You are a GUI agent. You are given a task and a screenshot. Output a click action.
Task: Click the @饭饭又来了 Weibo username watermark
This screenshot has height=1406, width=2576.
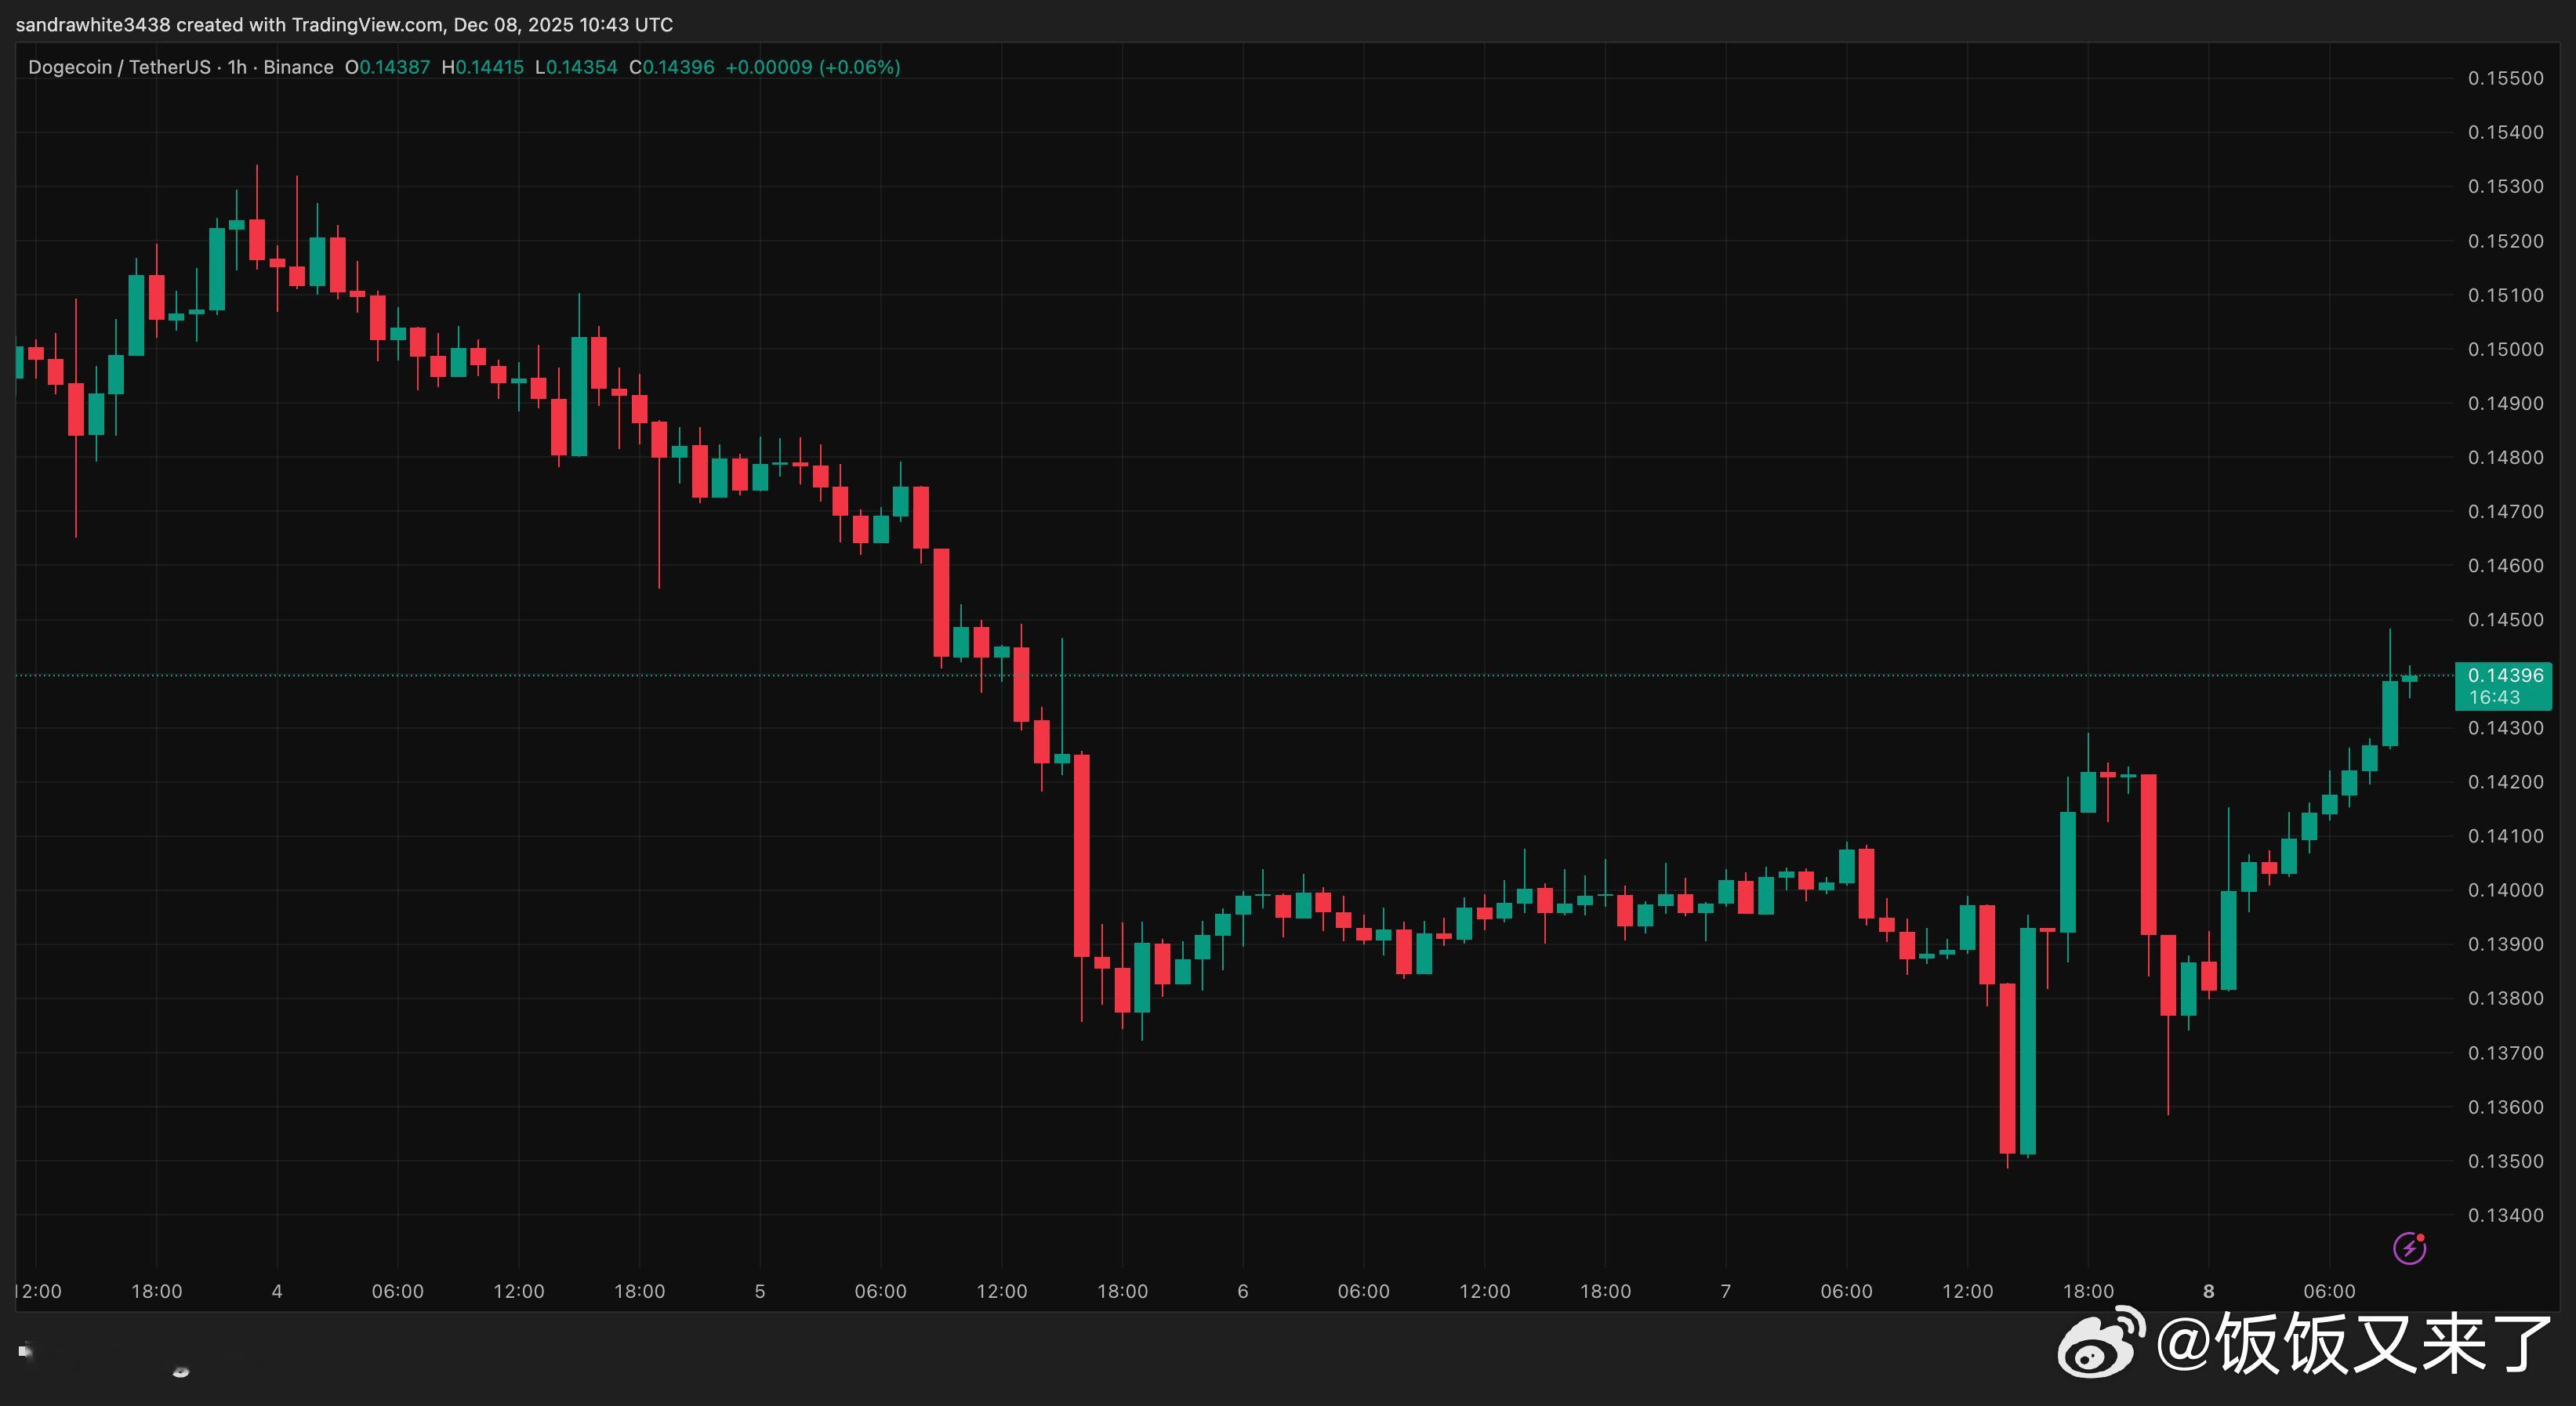pos(2353,1343)
